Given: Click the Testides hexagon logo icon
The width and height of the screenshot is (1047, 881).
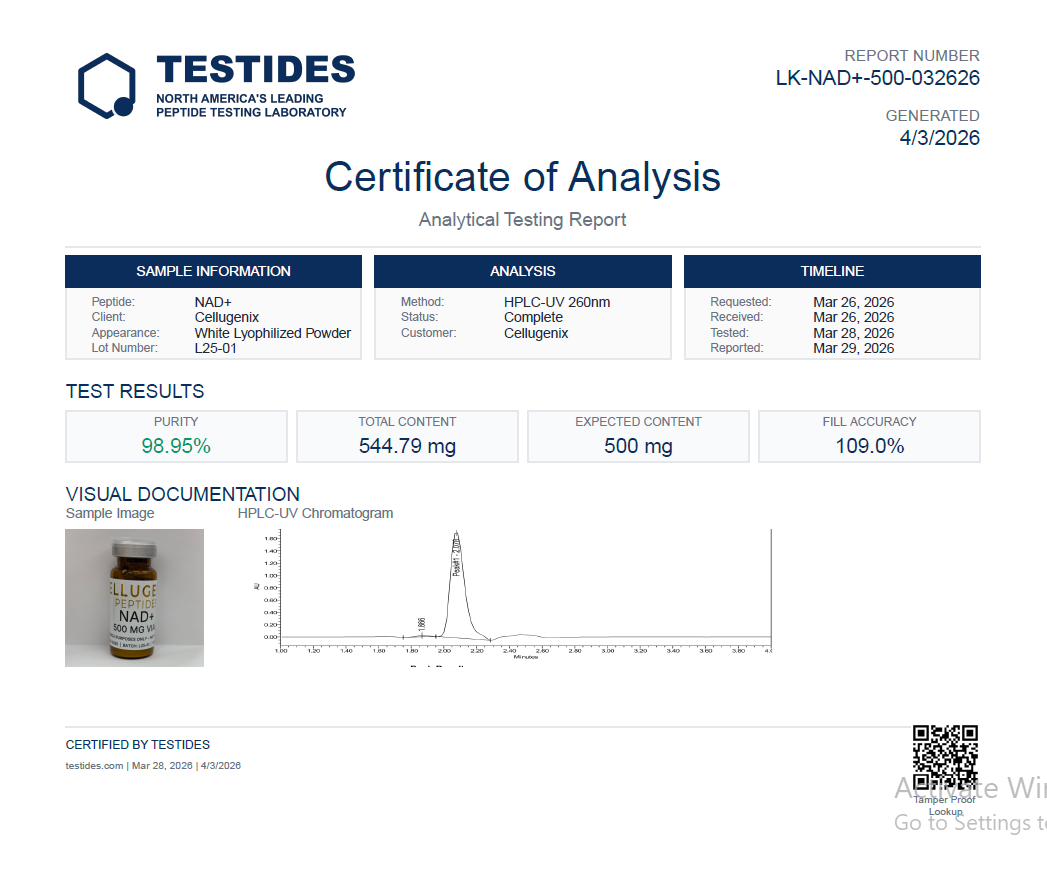Looking at the screenshot, I should click(x=107, y=86).
